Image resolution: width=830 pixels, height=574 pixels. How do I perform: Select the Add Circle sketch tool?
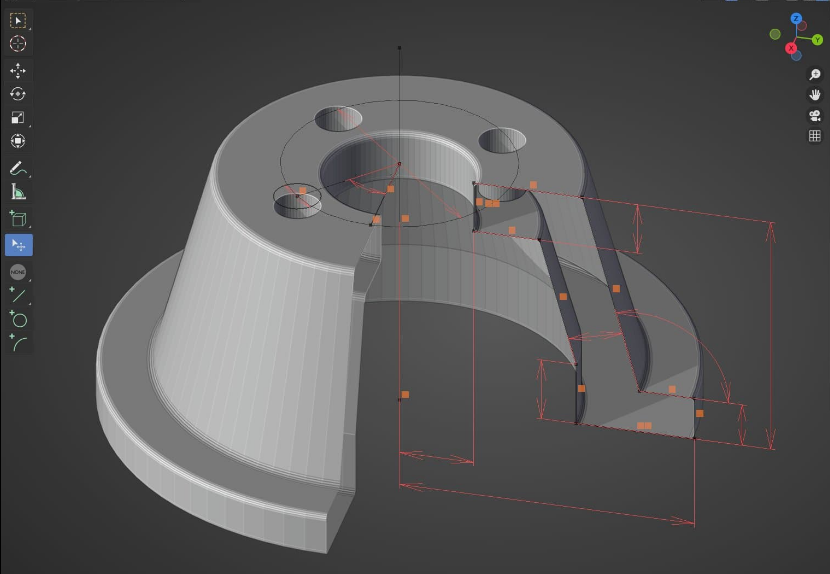[x=18, y=319]
